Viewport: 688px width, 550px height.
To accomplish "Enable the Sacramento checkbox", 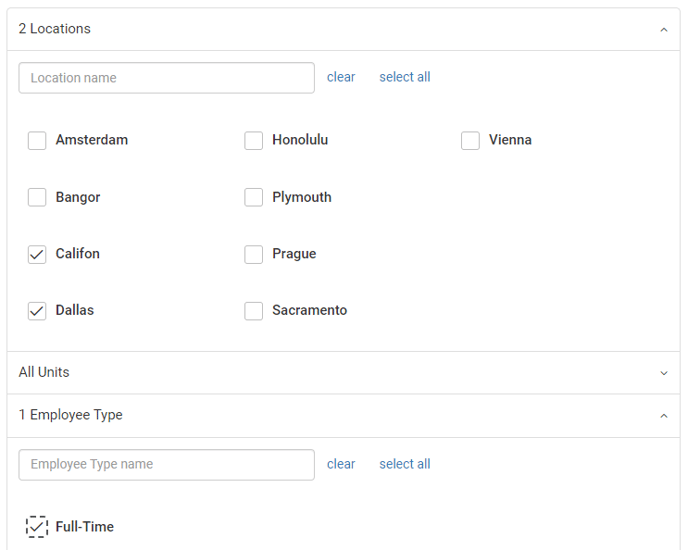I will click(254, 311).
